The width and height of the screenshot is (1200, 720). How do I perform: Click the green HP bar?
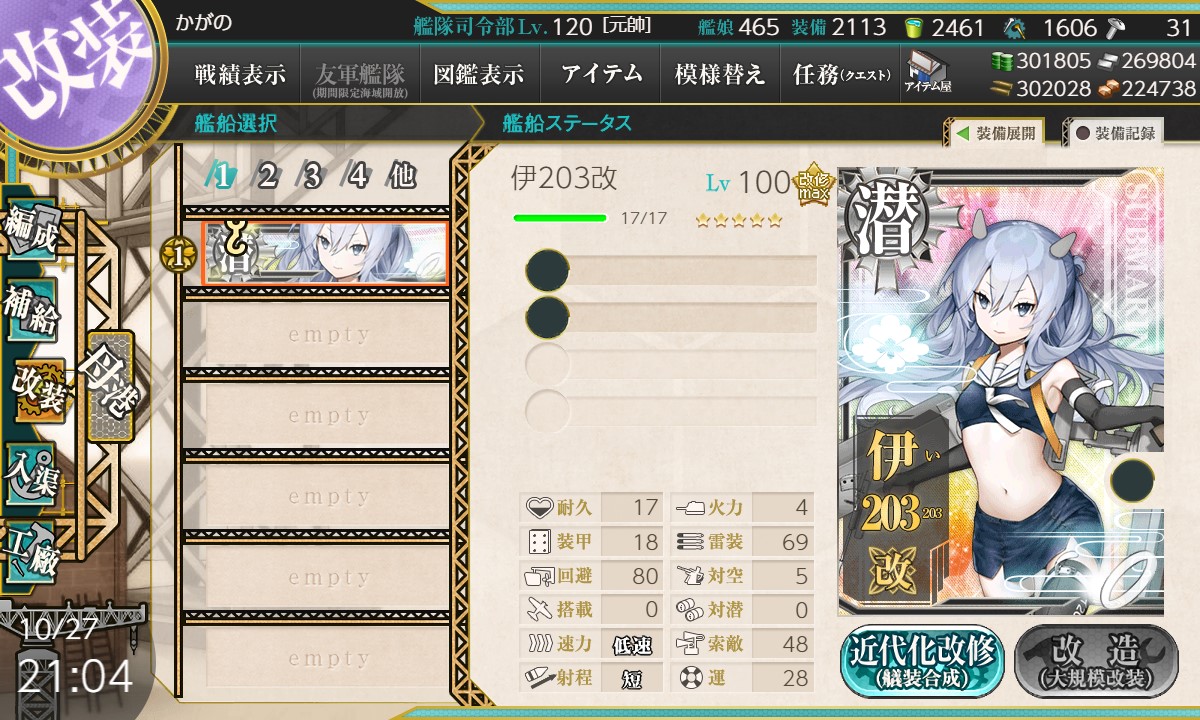pos(560,217)
